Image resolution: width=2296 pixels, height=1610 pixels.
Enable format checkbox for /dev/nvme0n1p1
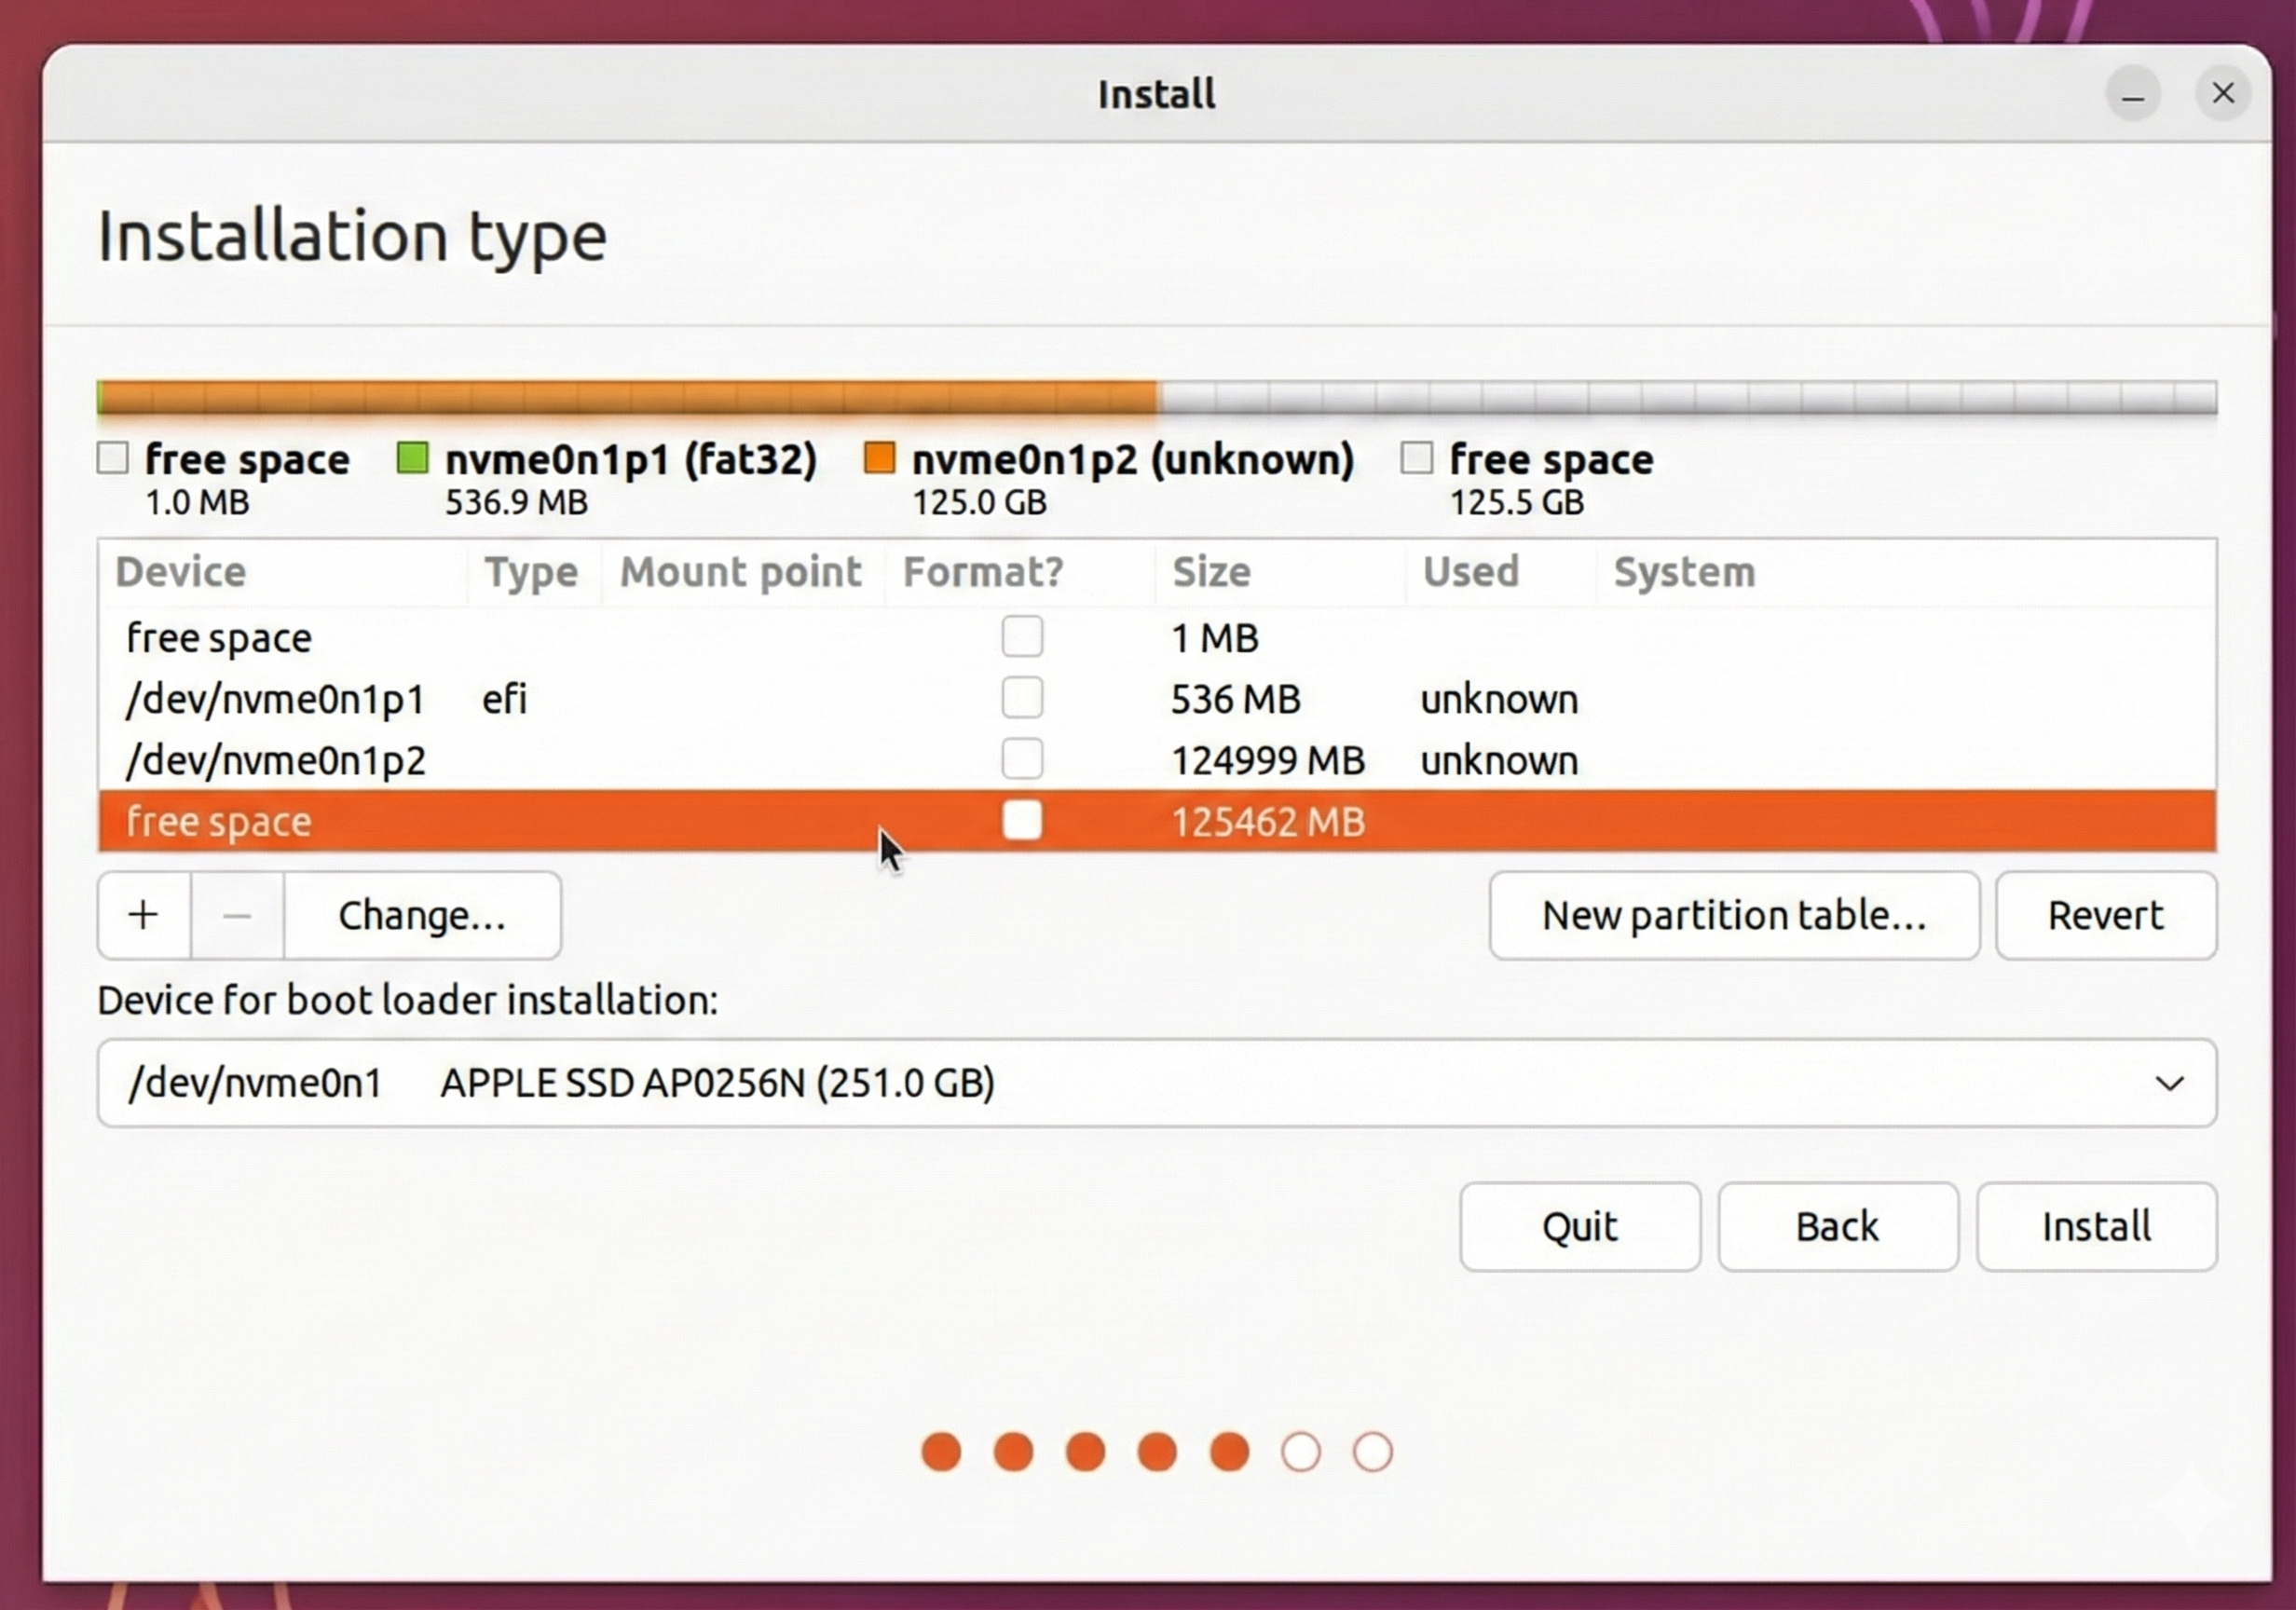click(1022, 698)
